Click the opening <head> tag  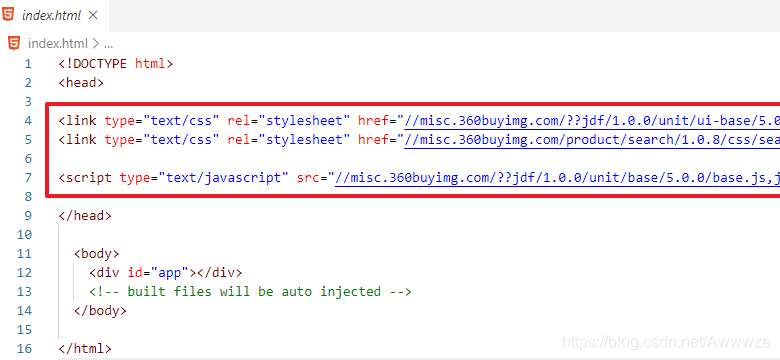click(81, 83)
